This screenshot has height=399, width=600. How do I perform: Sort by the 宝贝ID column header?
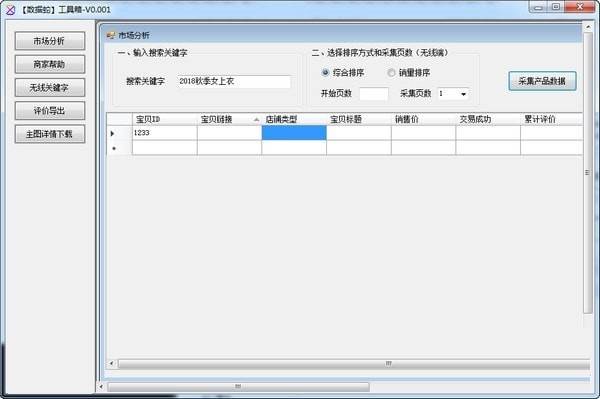pyautogui.click(x=165, y=119)
